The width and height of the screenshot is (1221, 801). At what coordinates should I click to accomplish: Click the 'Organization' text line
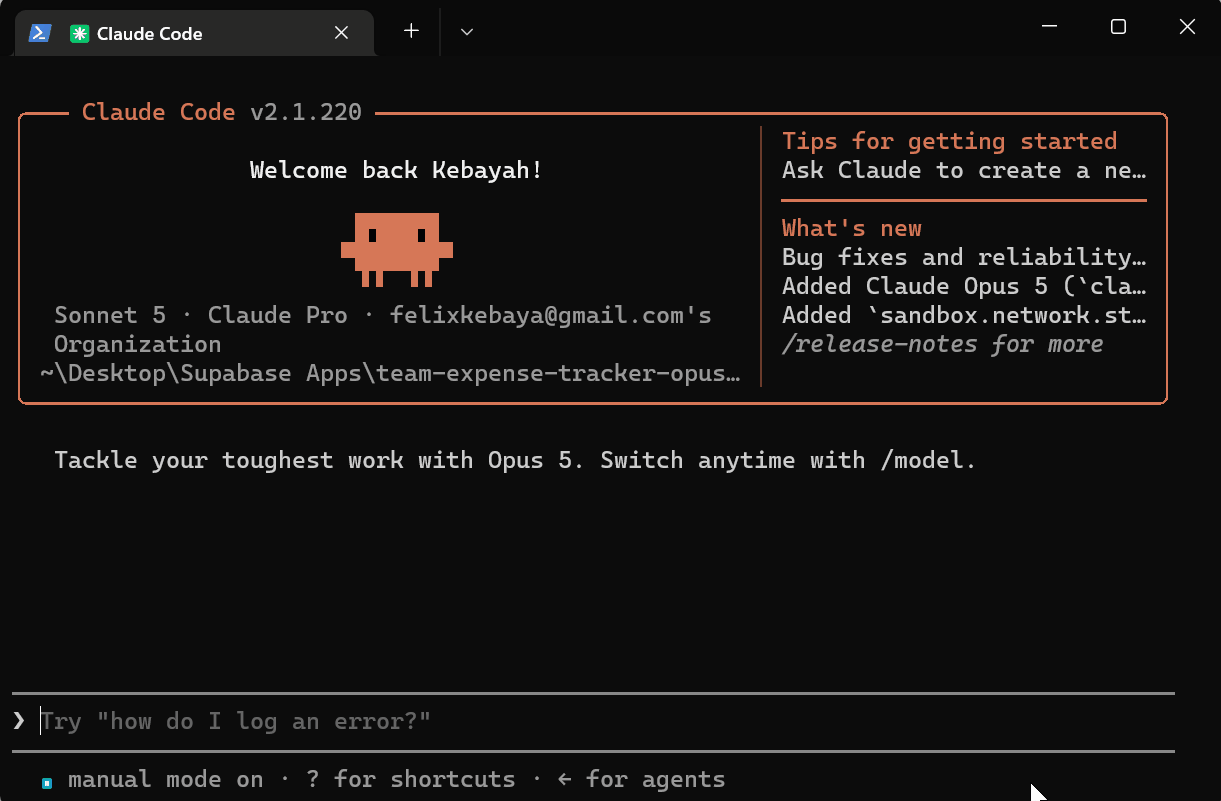coord(138,345)
